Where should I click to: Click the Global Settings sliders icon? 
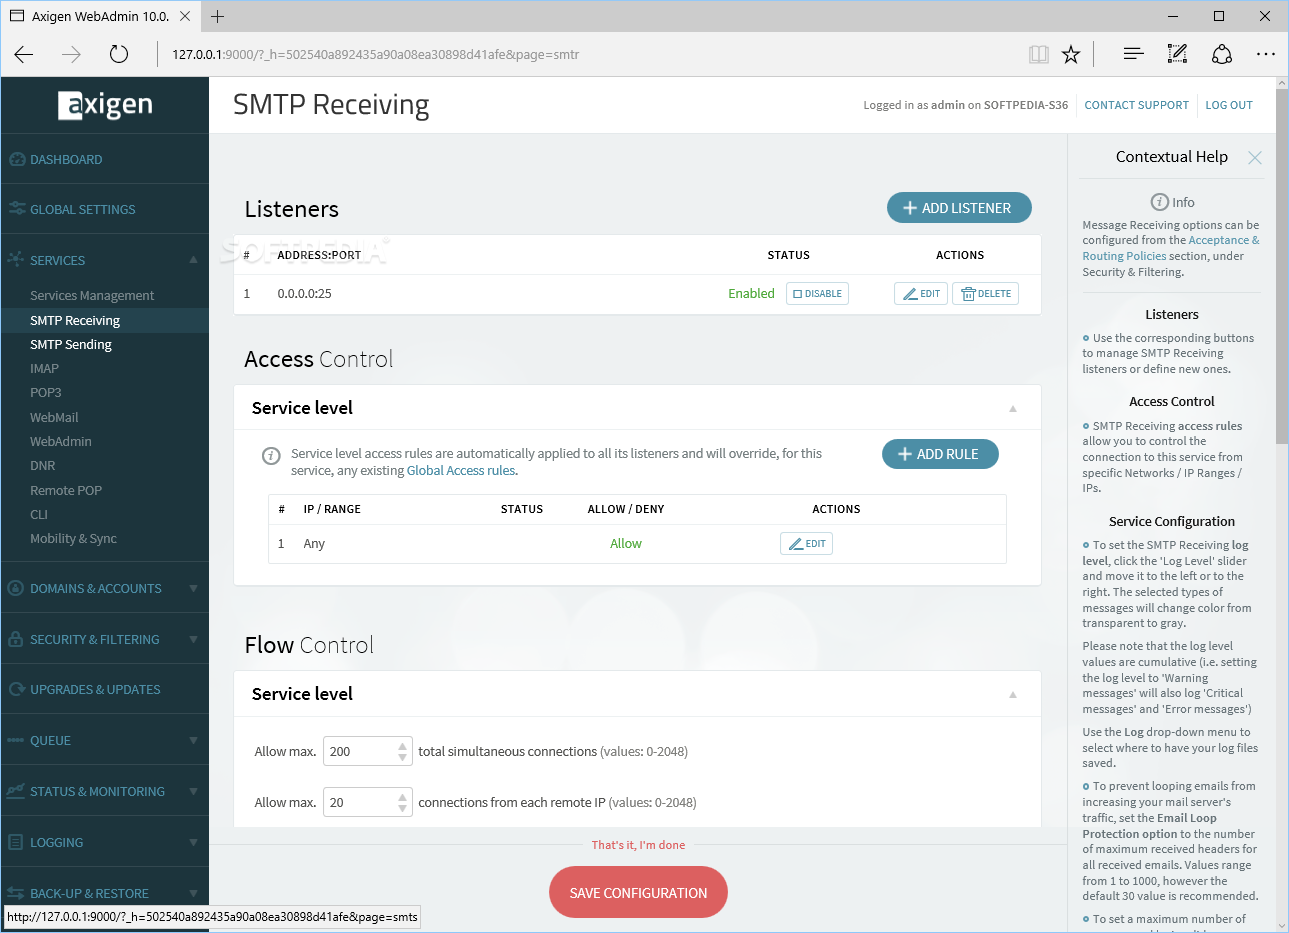click(x=16, y=209)
